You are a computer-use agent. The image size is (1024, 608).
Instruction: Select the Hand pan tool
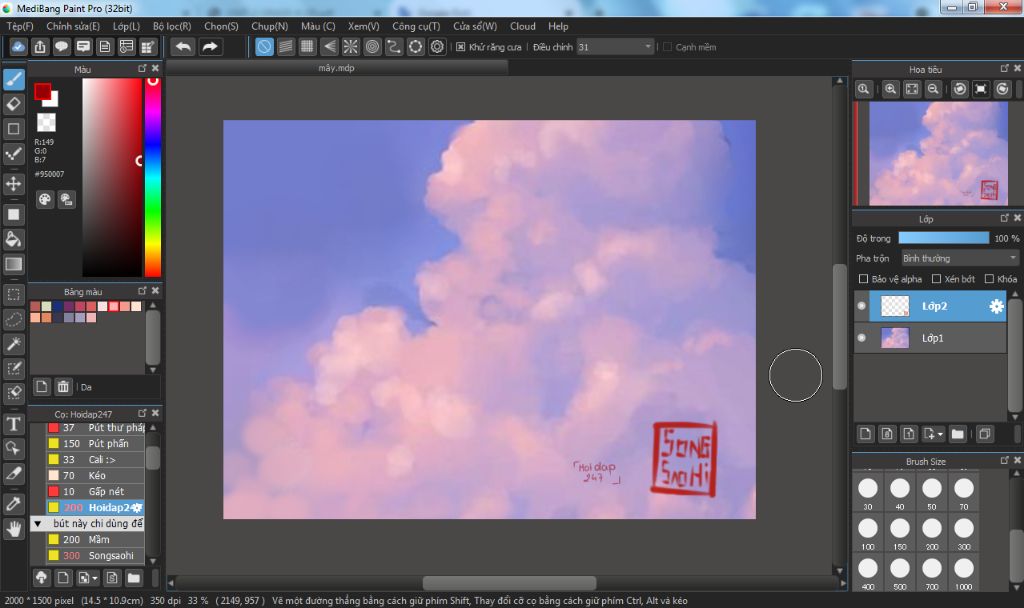(14, 528)
